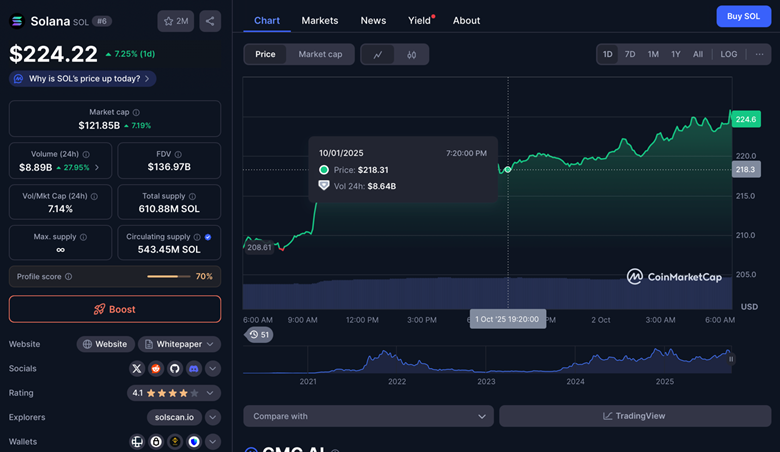The width and height of the screenshot is (780, 452).
Task: Switch to the Markets tab
Action: [320, 20]
